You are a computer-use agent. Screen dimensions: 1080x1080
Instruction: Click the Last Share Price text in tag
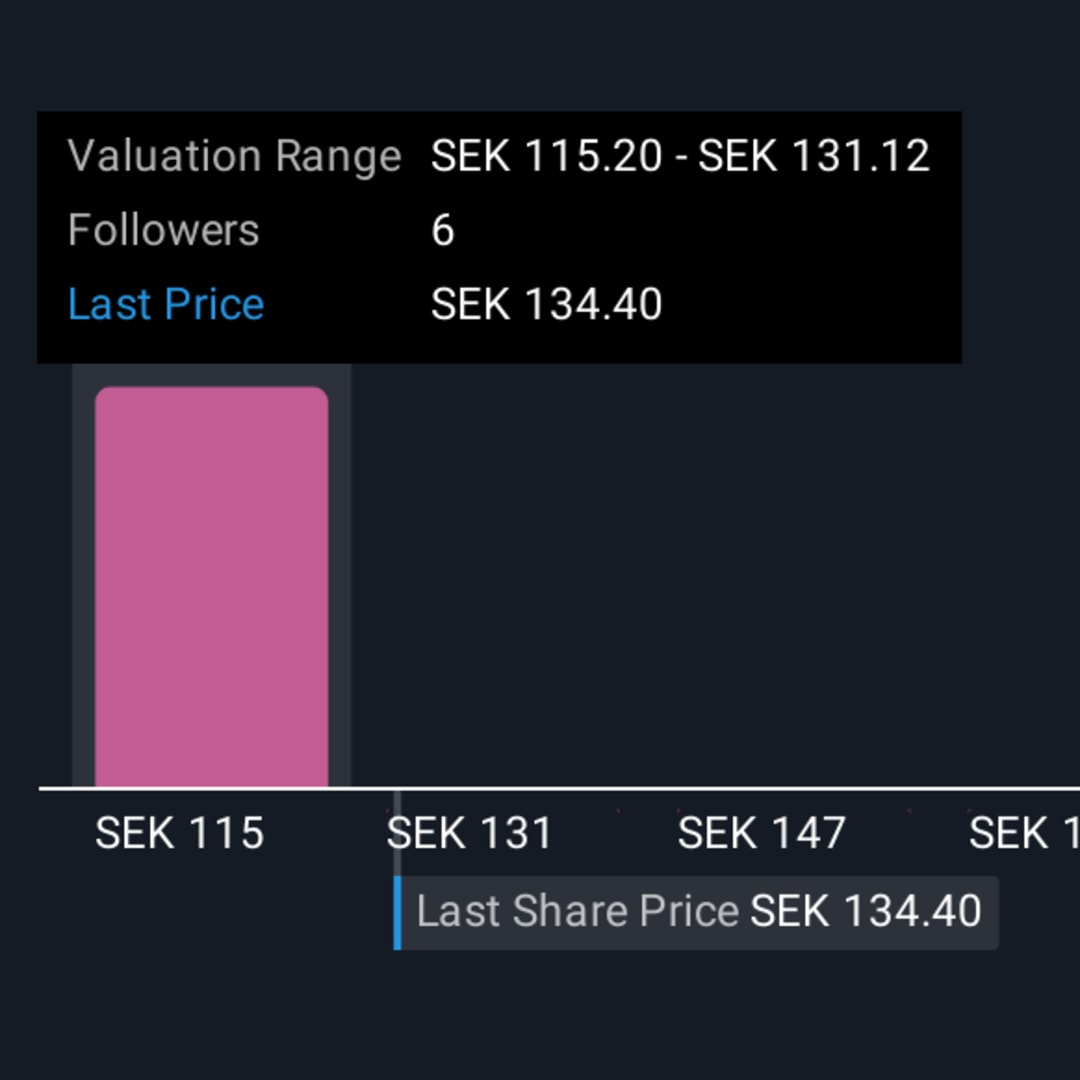click(578, 911)
